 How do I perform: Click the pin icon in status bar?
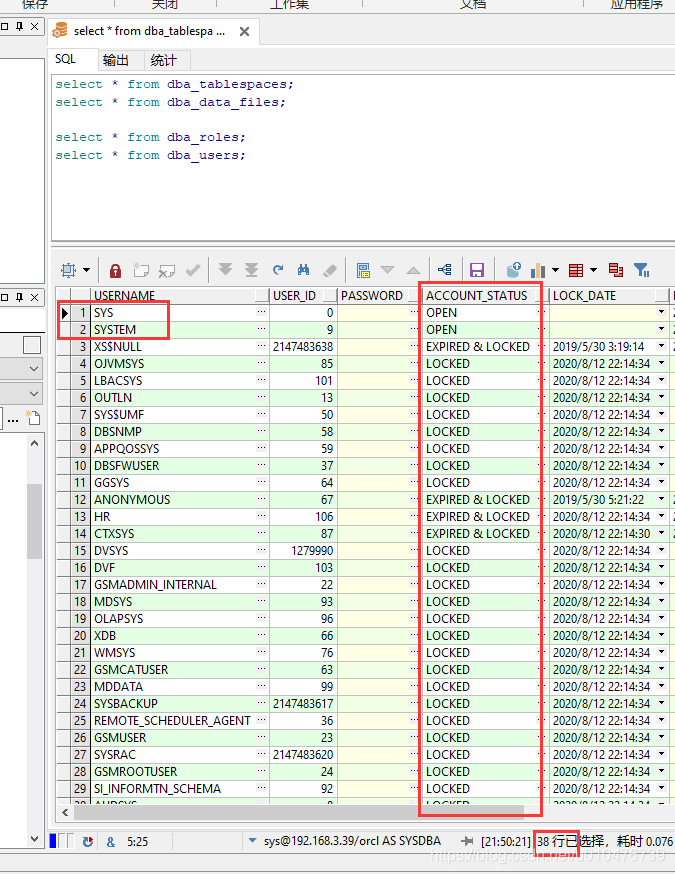pyautogui.click(x=467, y=841)
